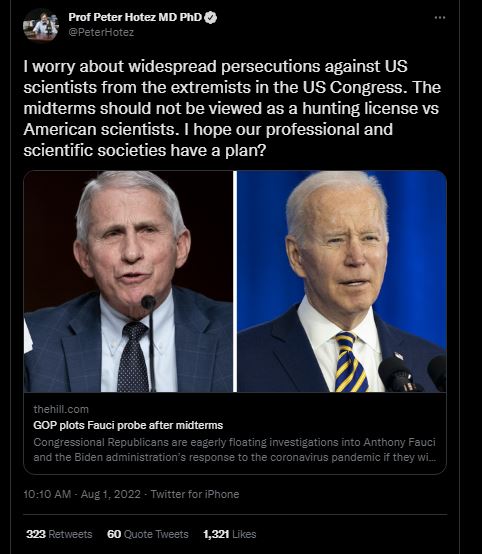Open the three-dot more options menu
The width and height of the screenshot is (482, 554).
tap(440, 17)
